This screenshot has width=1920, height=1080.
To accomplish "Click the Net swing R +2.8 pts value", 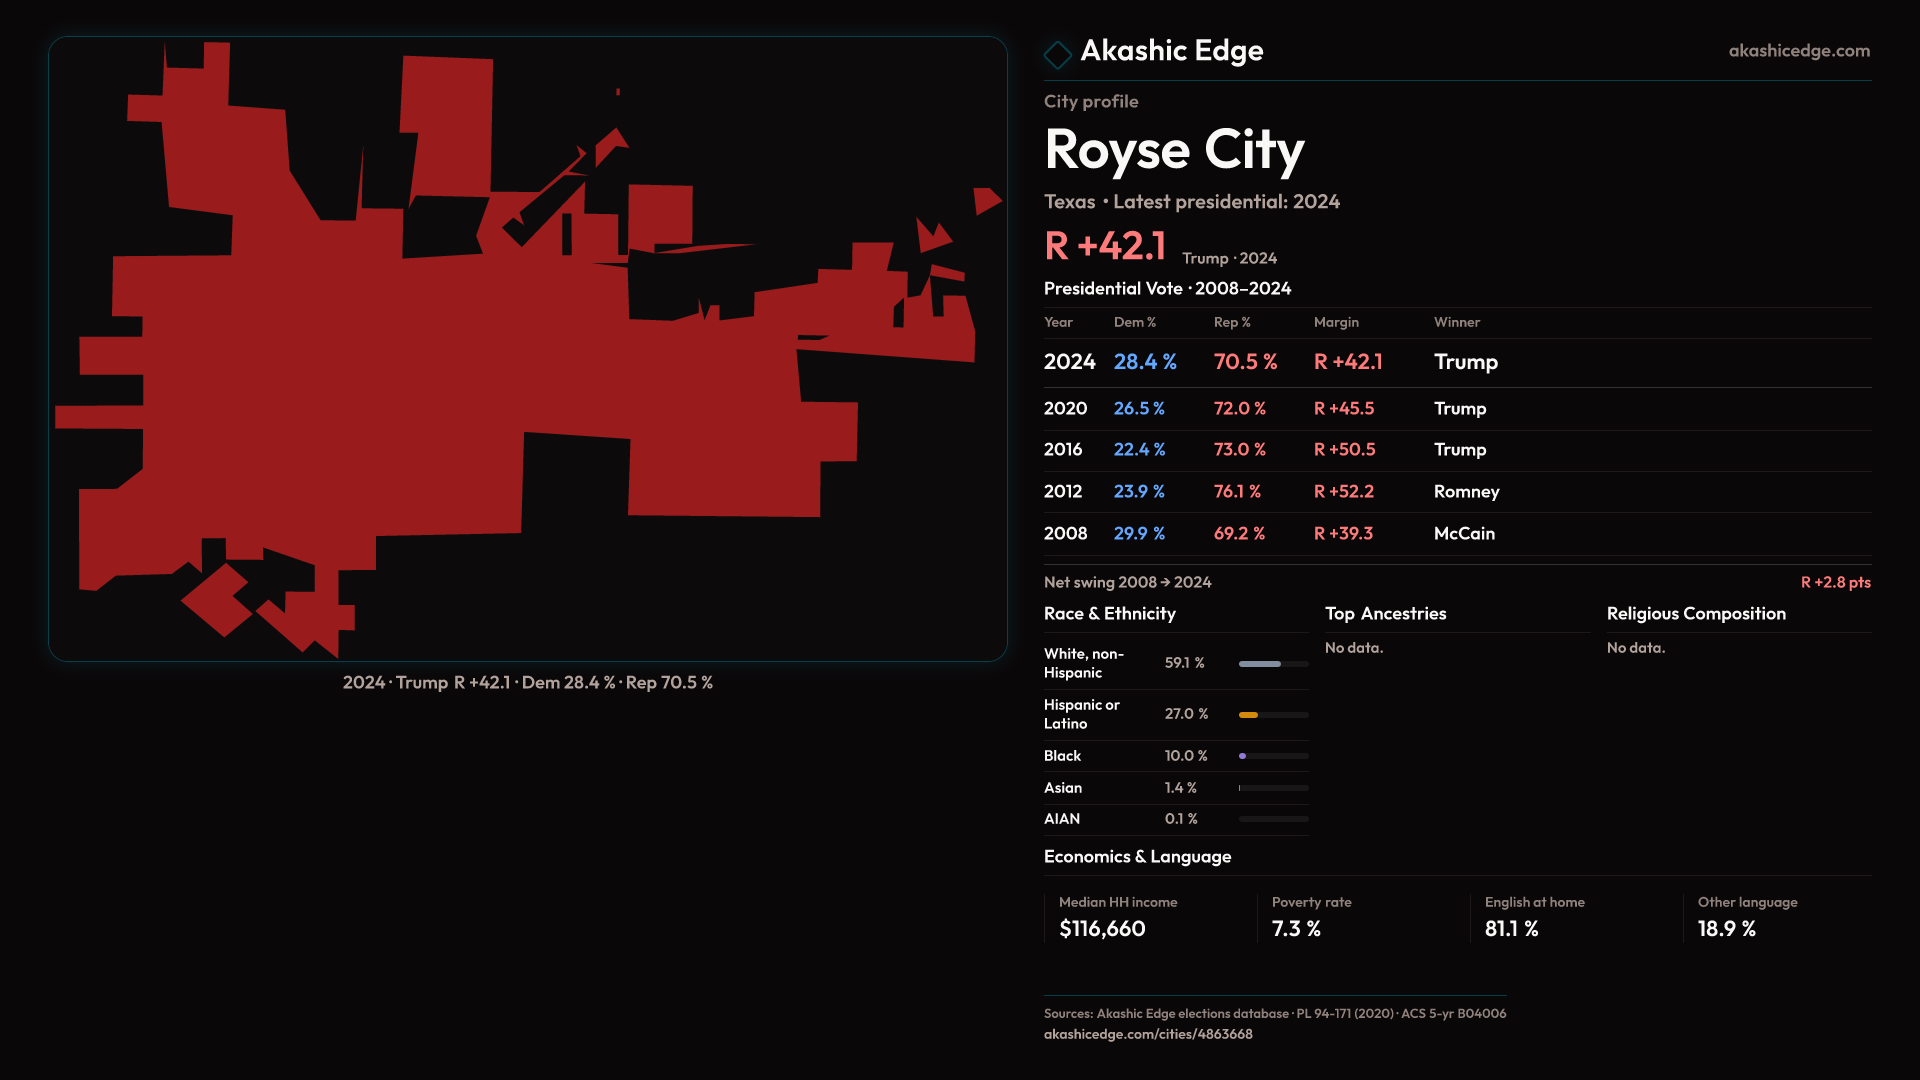I will click(x=1835, y=582).
